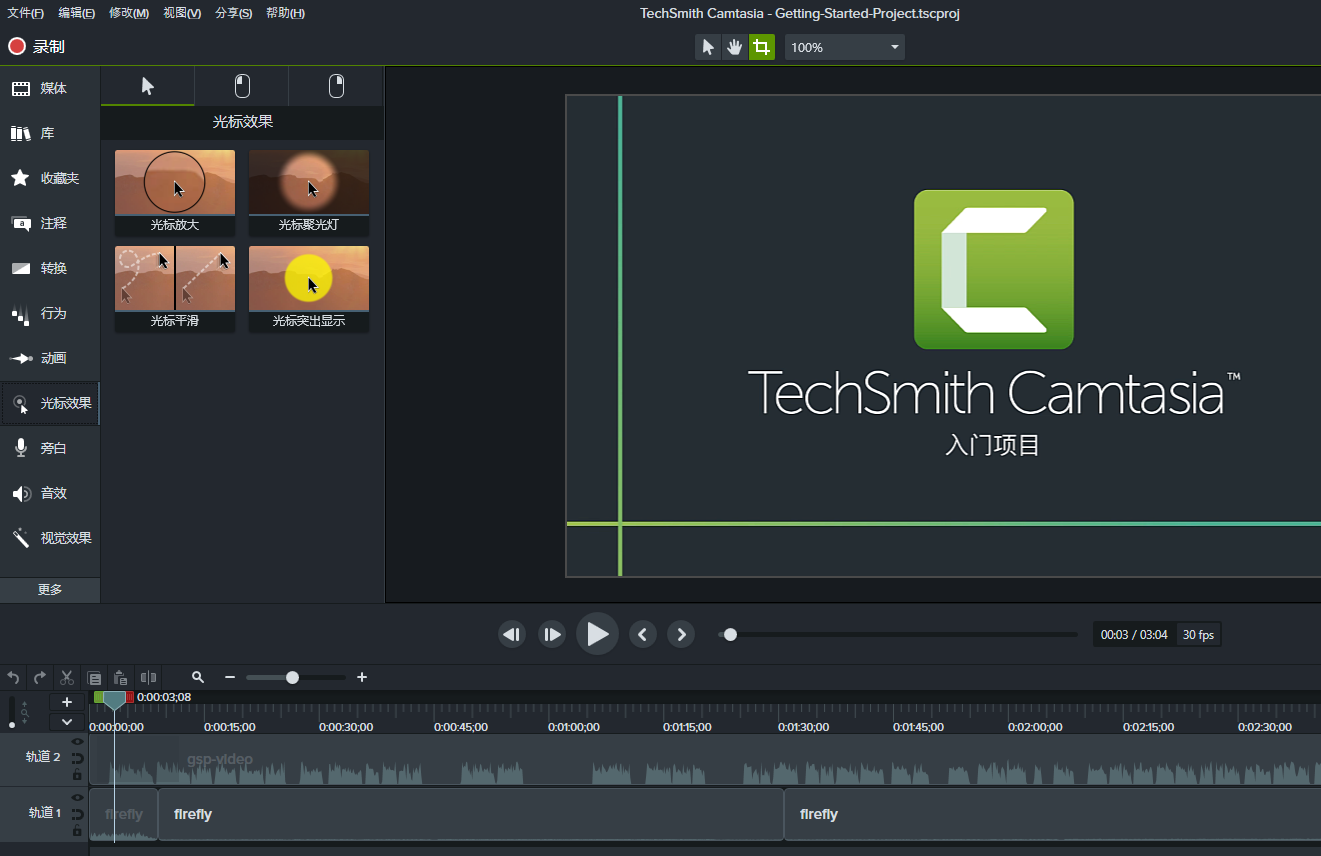This screenshot has height=856, width=1321.
Task: Lock 轨道 1 with its padlock toggle
Action: (x=78, y=831)
